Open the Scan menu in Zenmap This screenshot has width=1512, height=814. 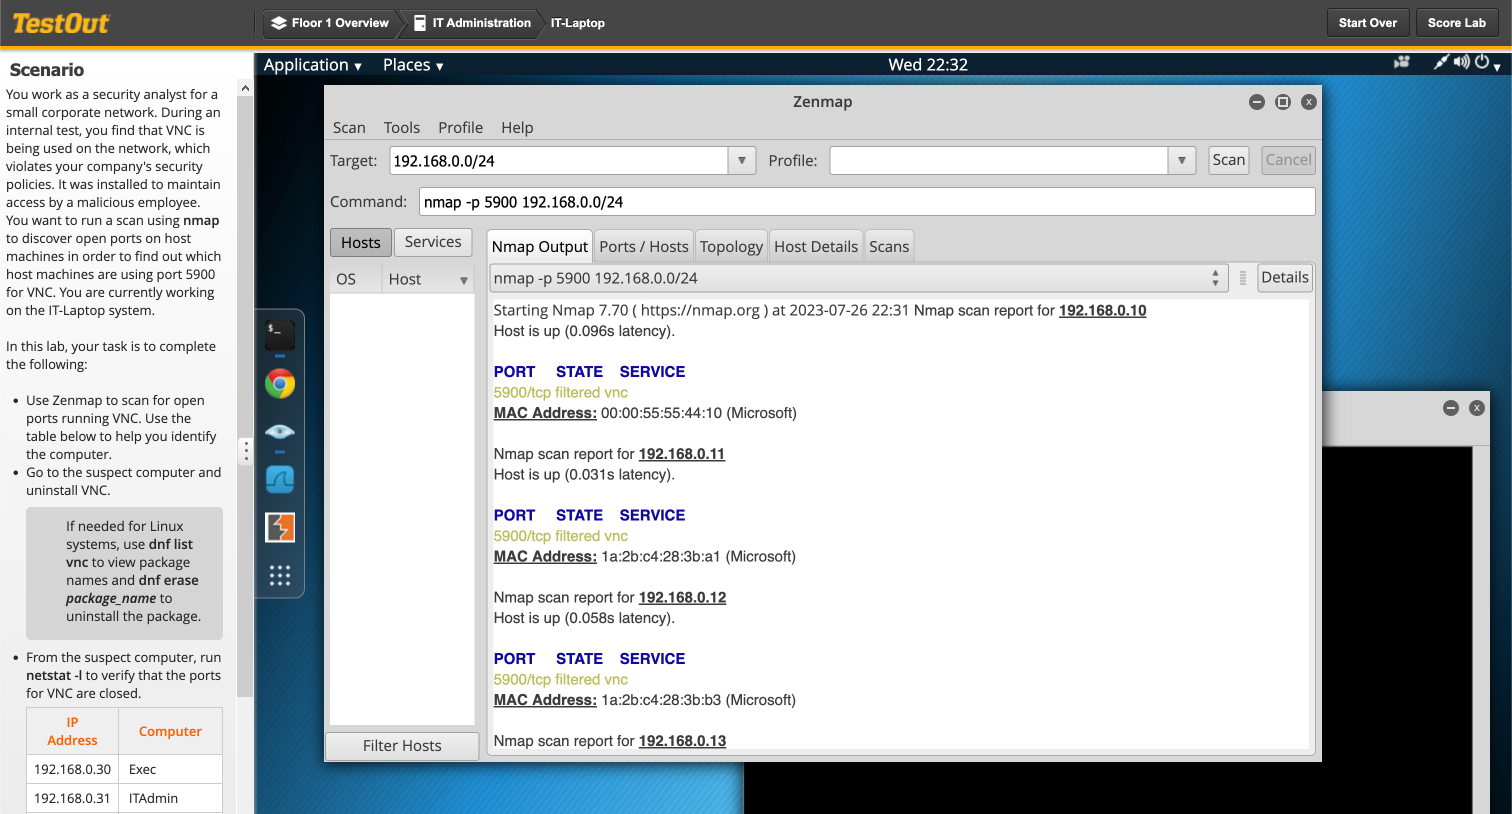pos(349,127)
